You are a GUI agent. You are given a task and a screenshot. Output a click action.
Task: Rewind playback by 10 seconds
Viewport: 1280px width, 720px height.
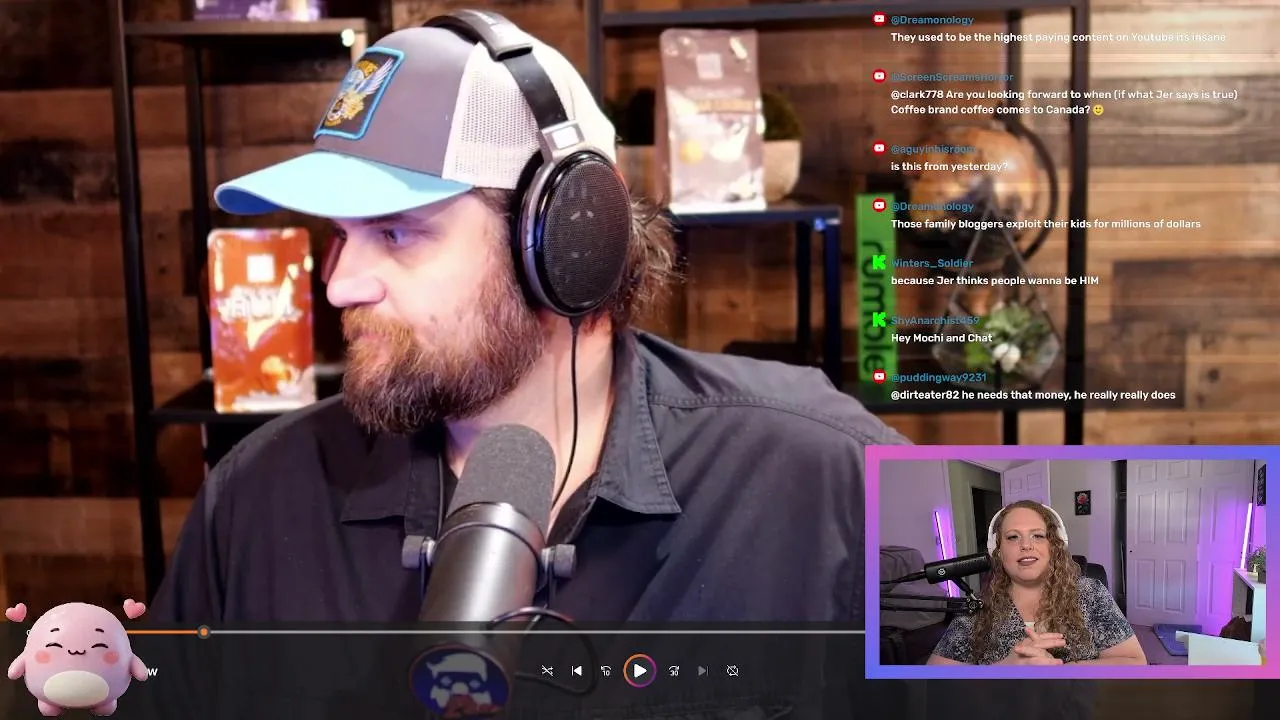(606, 671)
